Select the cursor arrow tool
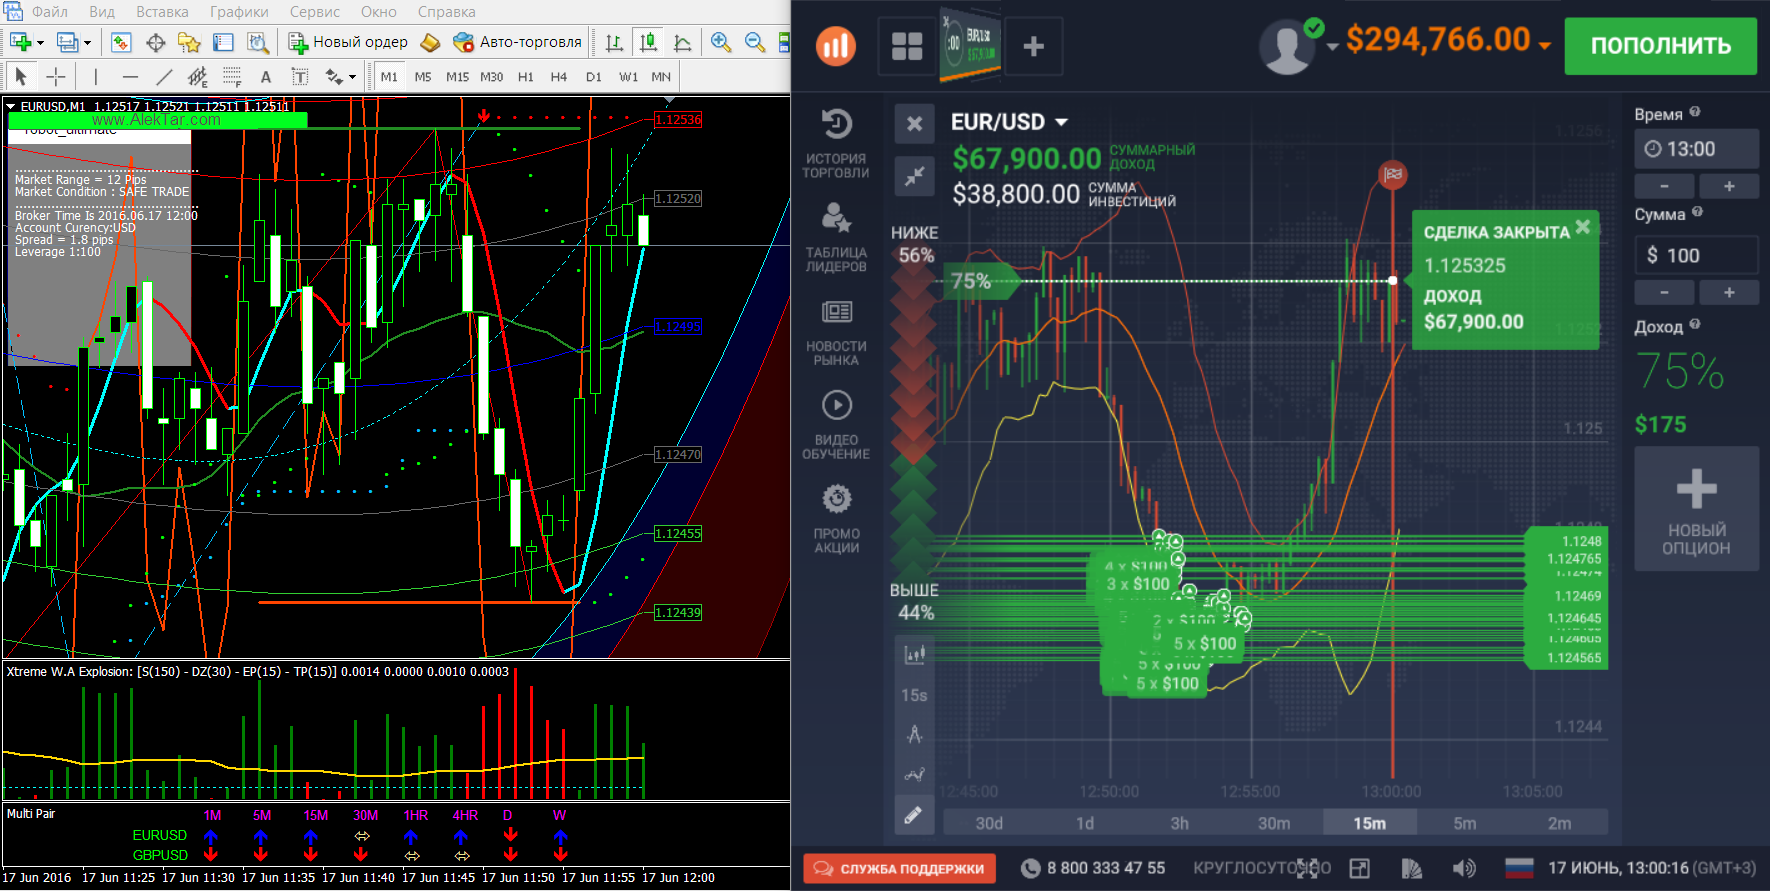 (x=21, y=76)
